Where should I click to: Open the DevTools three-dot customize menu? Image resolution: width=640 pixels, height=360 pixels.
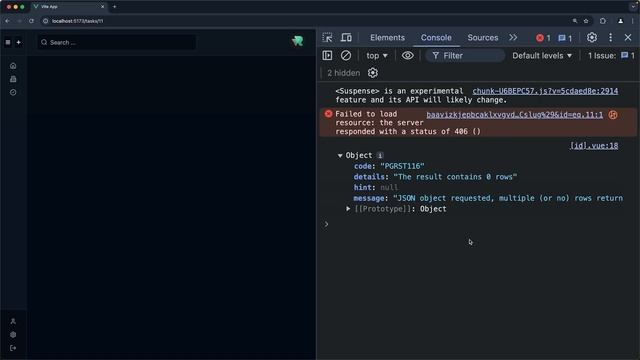610,38
